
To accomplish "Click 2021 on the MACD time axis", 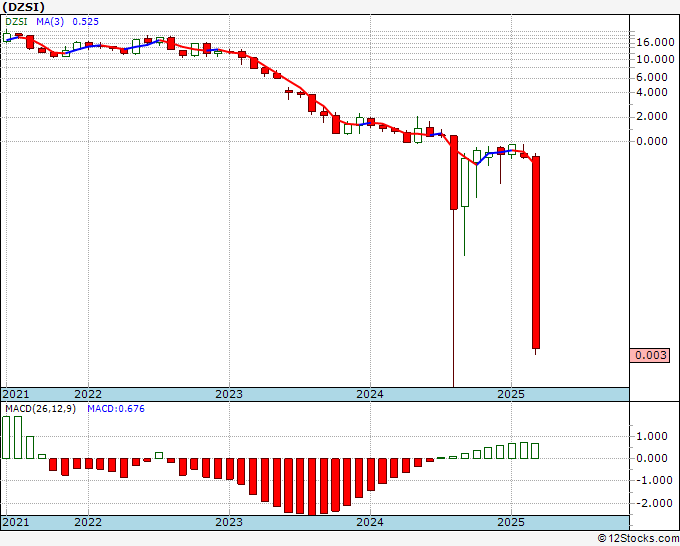I will click(16, 522).
